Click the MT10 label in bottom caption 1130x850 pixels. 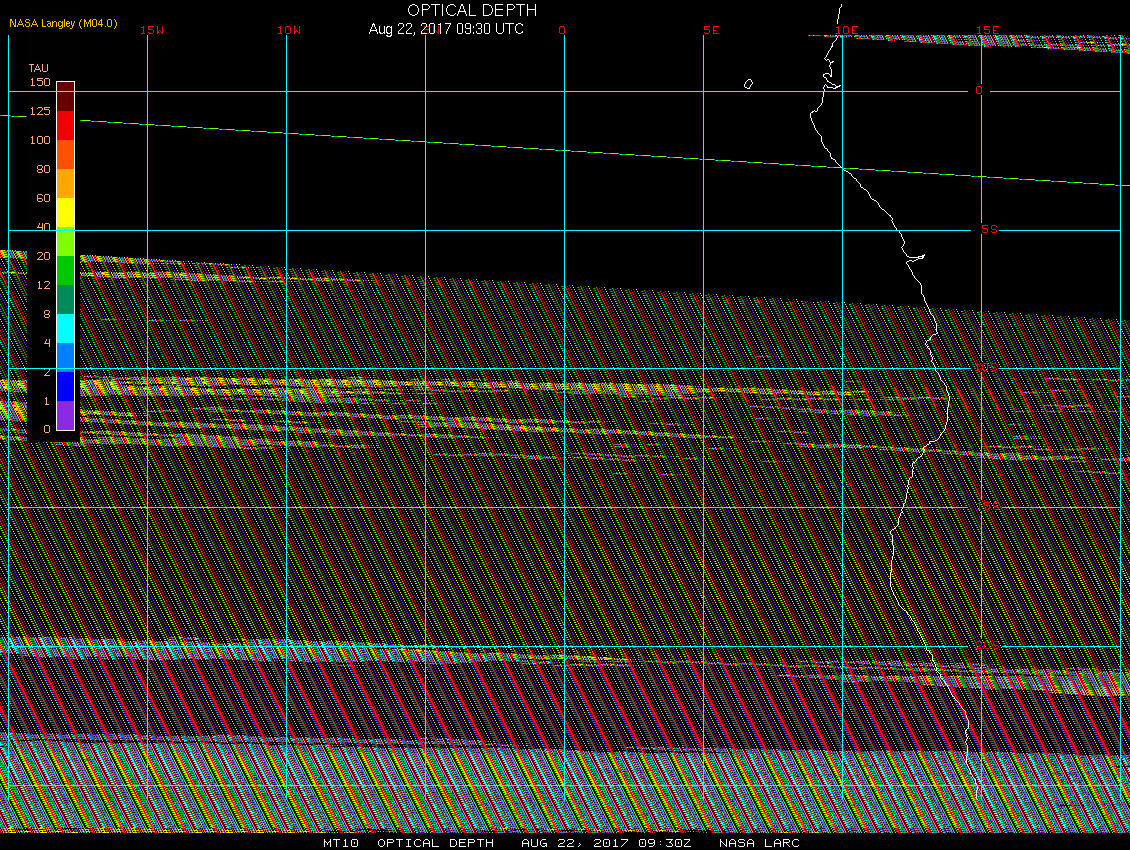coord(341,842)
